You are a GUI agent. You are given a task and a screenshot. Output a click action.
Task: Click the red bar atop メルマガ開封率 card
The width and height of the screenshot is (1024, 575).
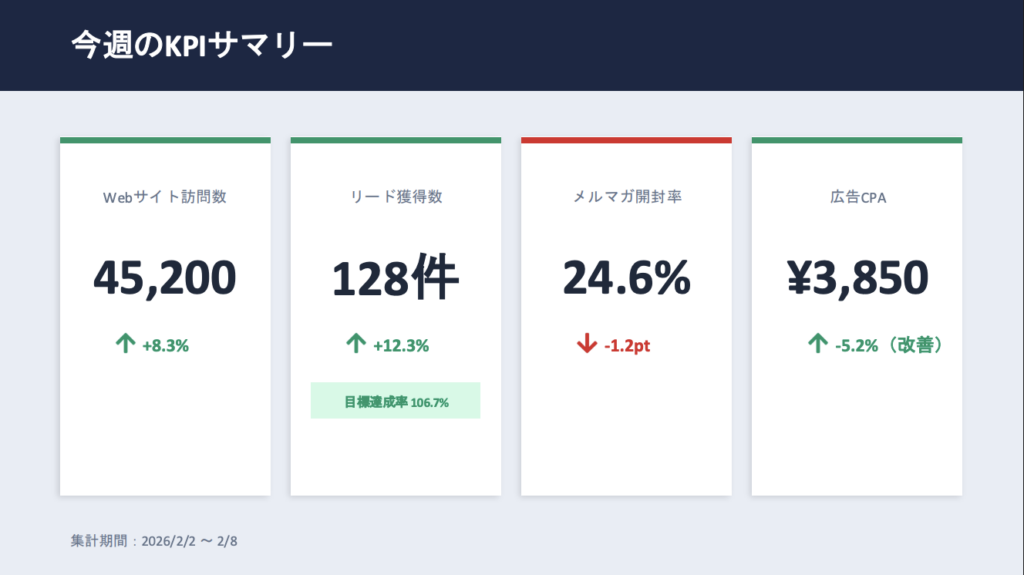tap(626, 140)
